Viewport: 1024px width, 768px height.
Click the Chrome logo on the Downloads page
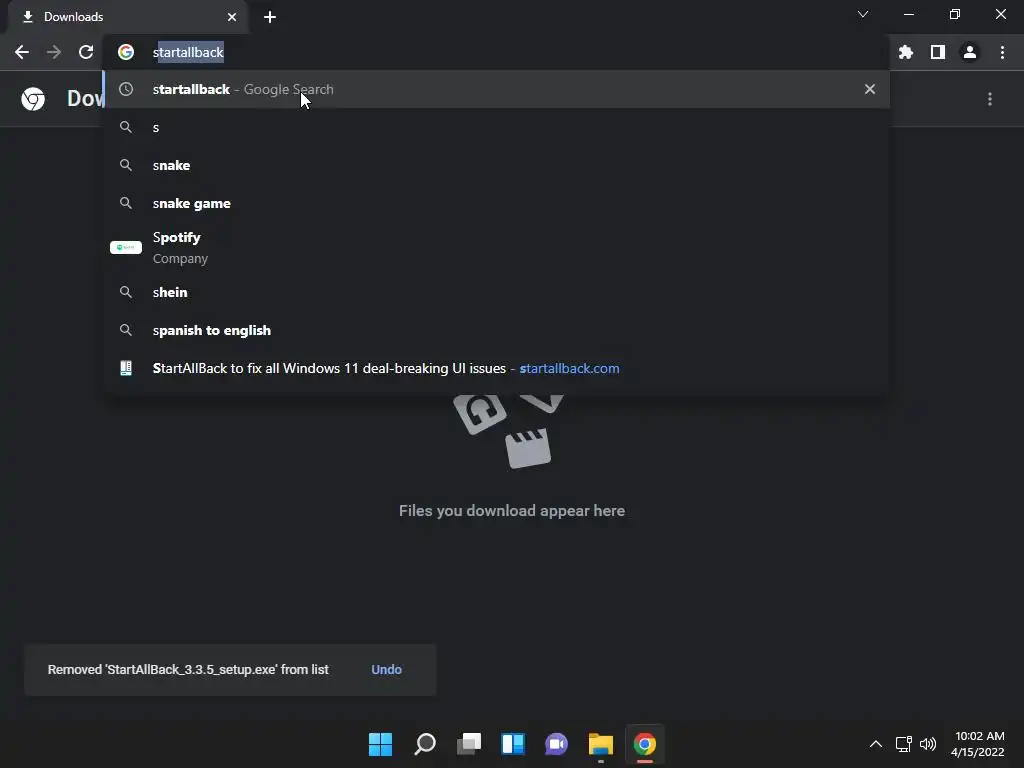click(x=33, y=99)
